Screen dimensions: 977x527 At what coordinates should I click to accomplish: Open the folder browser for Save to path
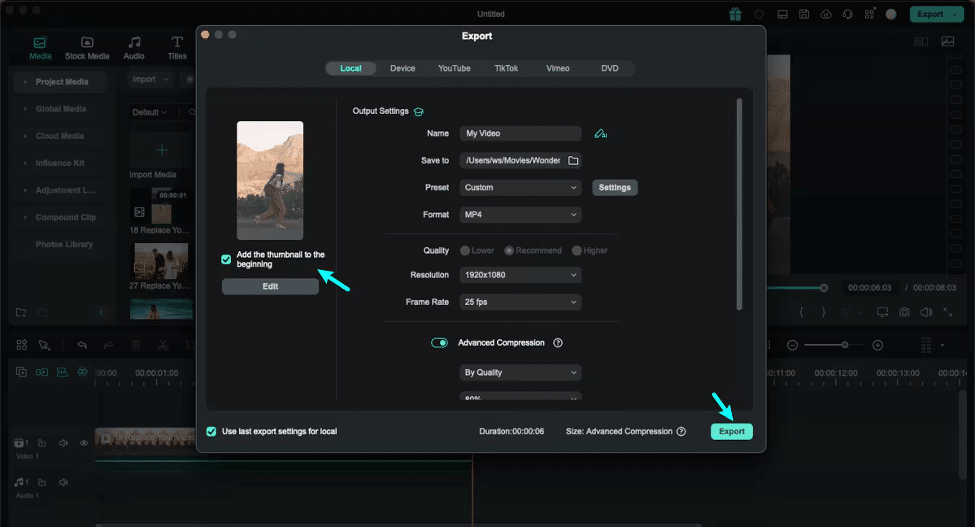pos(573,161)
